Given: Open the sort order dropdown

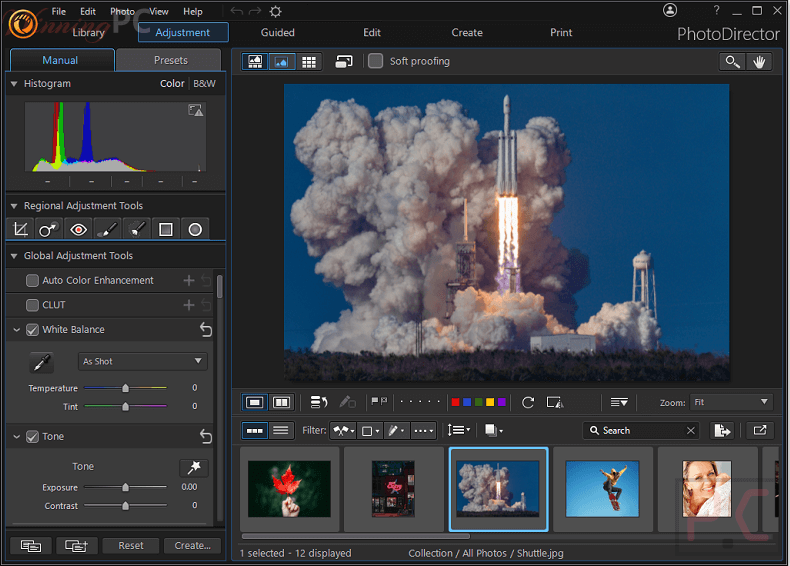Looking at the screenshot, I should click(x=459, y=430).
